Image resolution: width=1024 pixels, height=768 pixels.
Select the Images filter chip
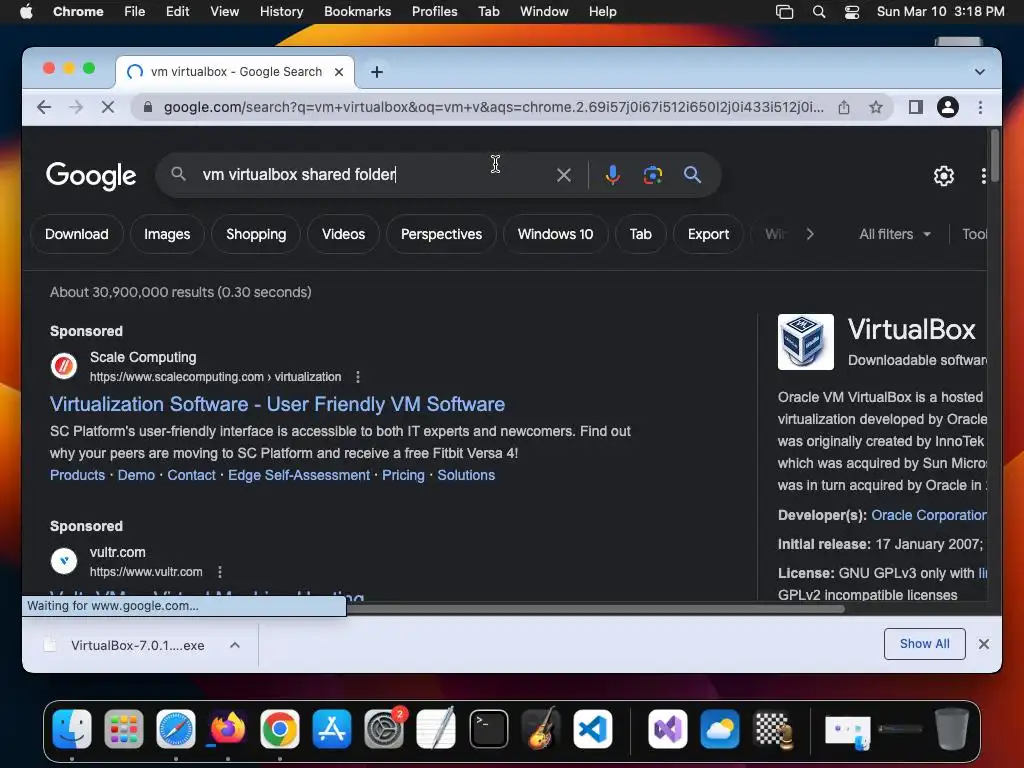click(167, 234)
